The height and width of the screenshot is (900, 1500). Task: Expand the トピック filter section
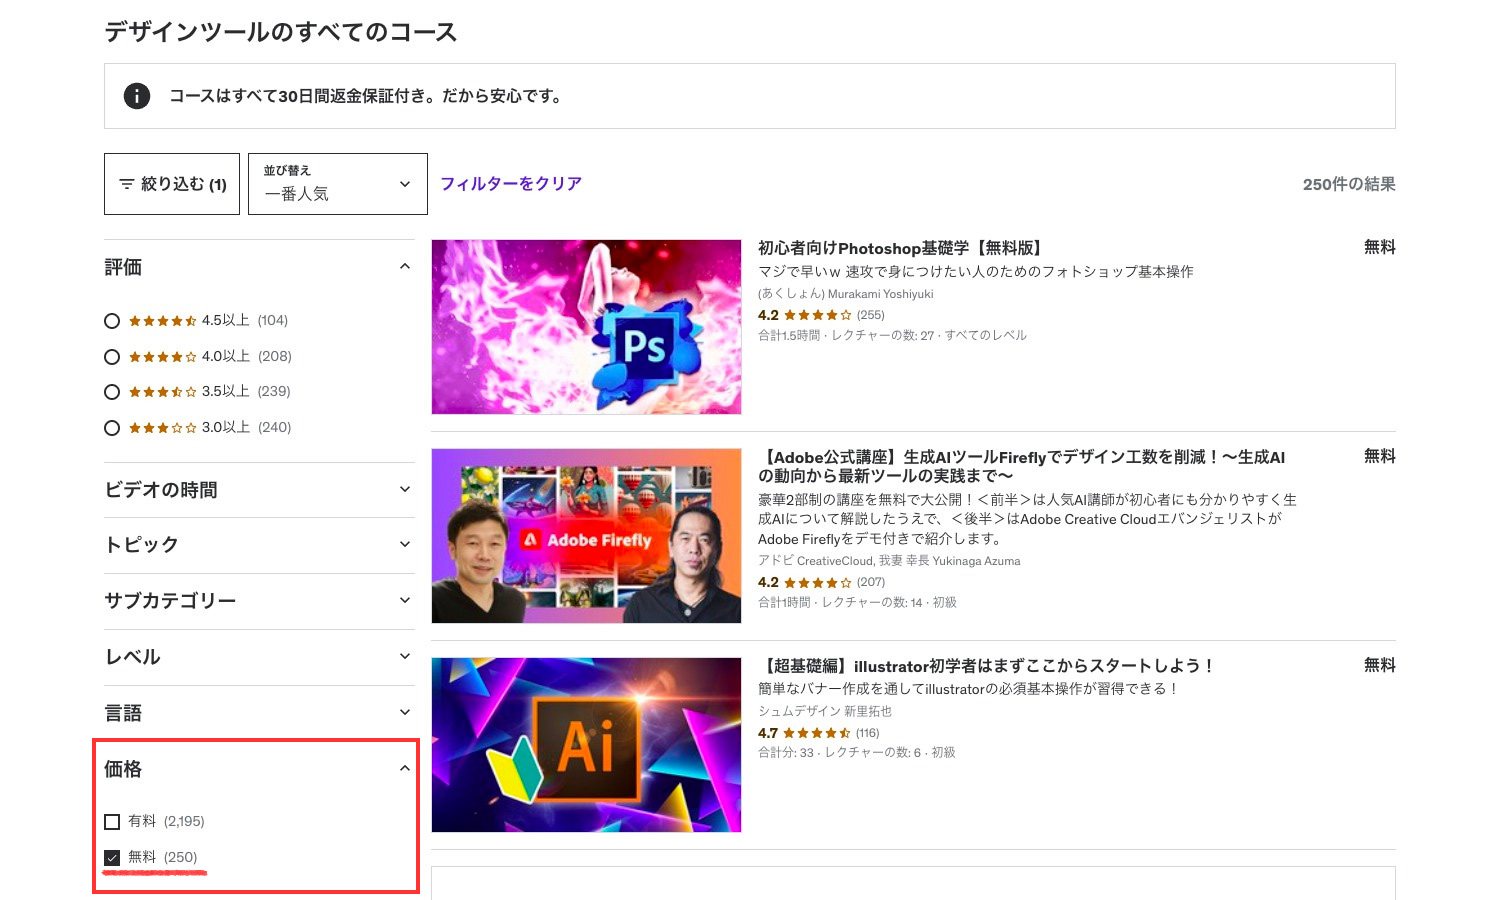pyautogui.click(x=259, y=545)
